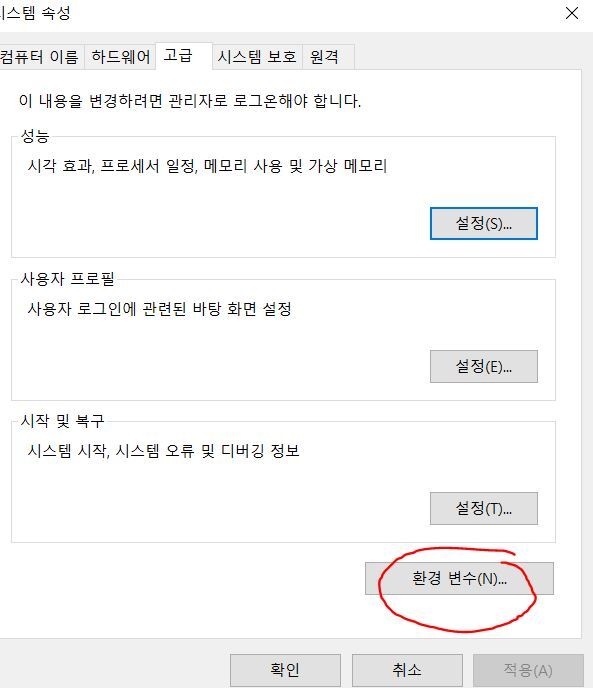Go to the 시스템 보호 tab
This screenshot has width=593, height=688.
coord(257,57)
